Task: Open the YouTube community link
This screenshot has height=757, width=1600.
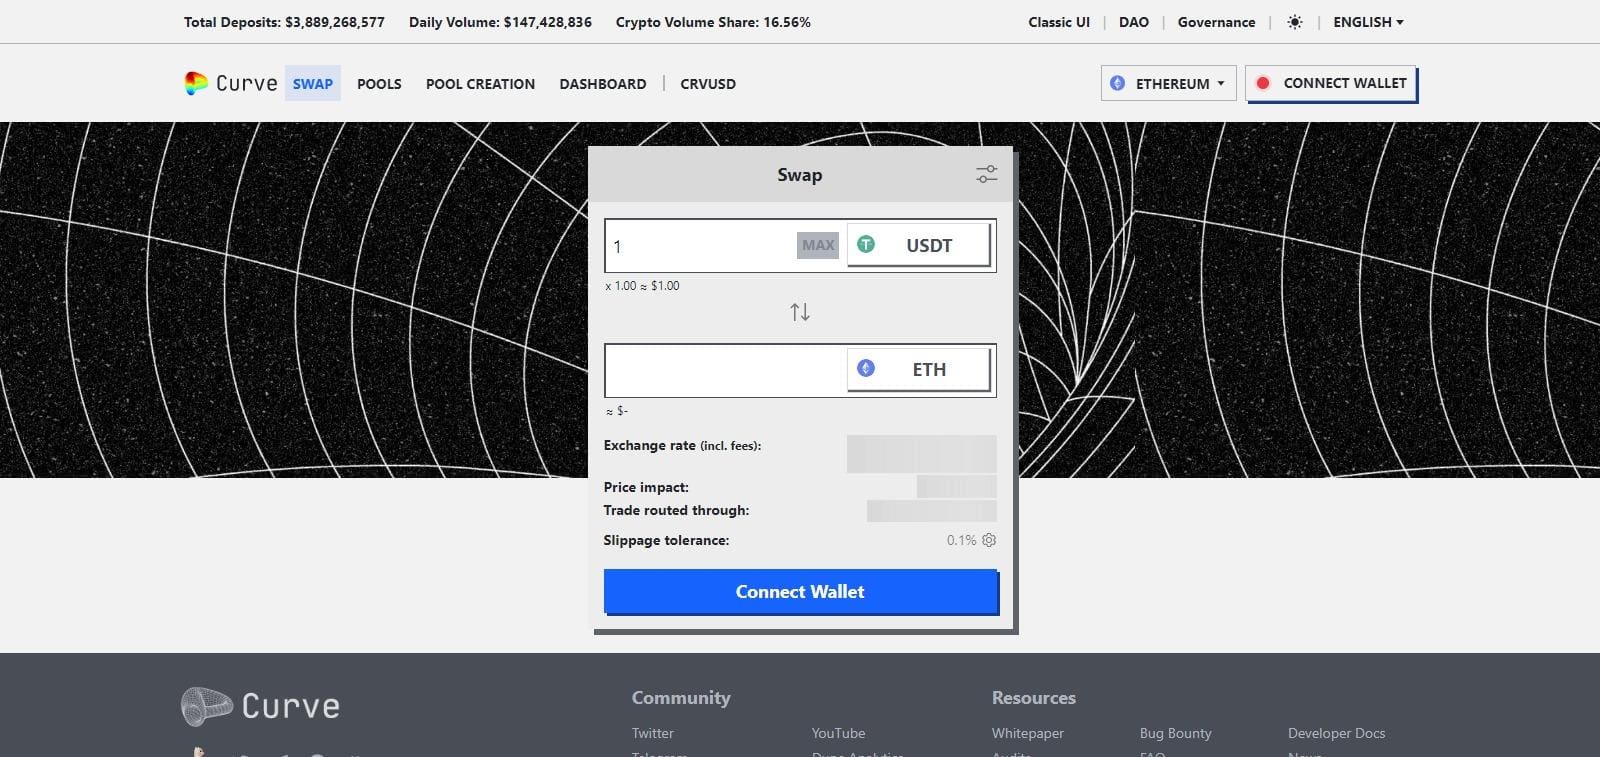Action: [838, 733]
